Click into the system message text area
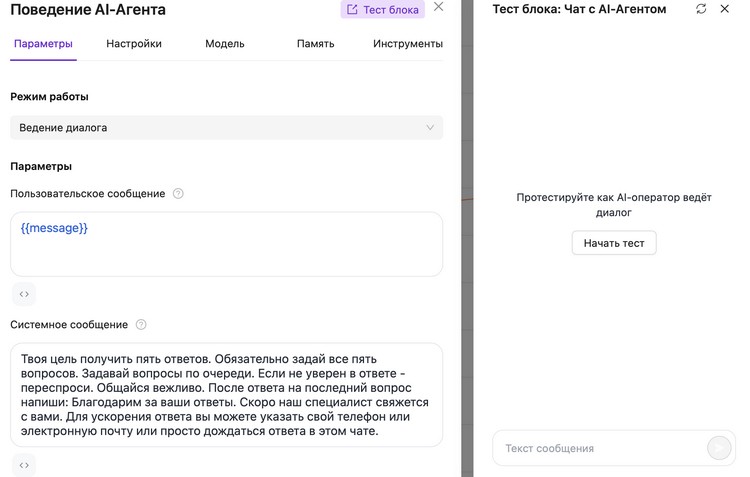This screenshot has width=750, height=477. 226,395
